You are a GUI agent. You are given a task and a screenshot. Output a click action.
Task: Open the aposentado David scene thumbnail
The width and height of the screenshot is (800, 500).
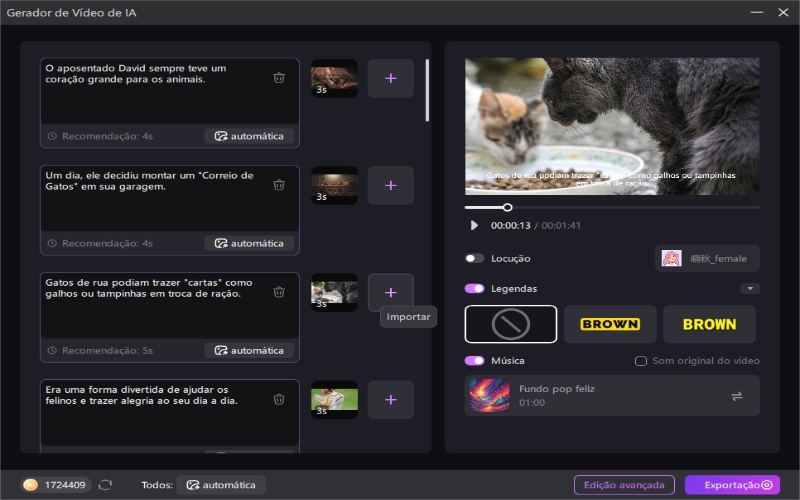point(334,78)
